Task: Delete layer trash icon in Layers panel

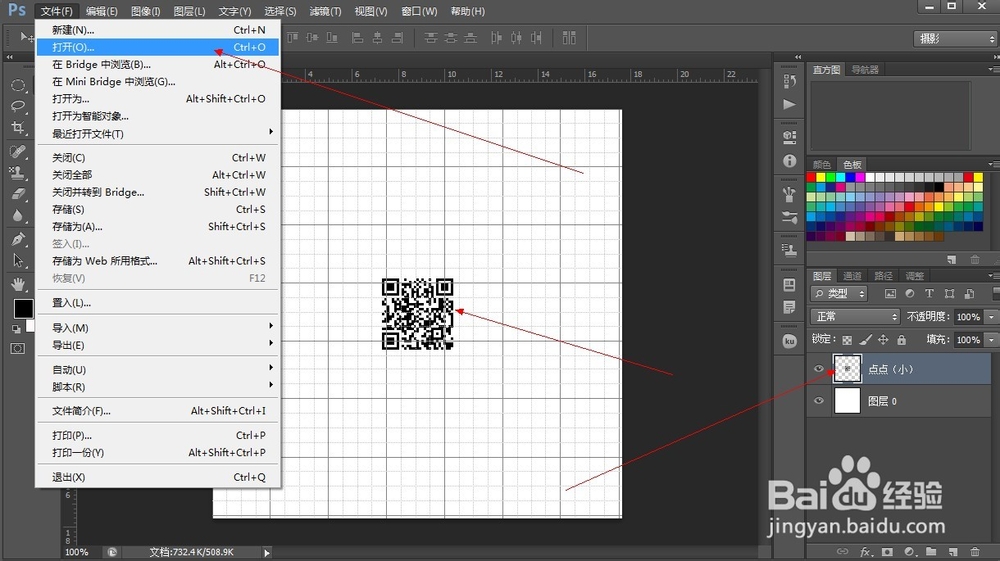Action: (x=974, y=551)
